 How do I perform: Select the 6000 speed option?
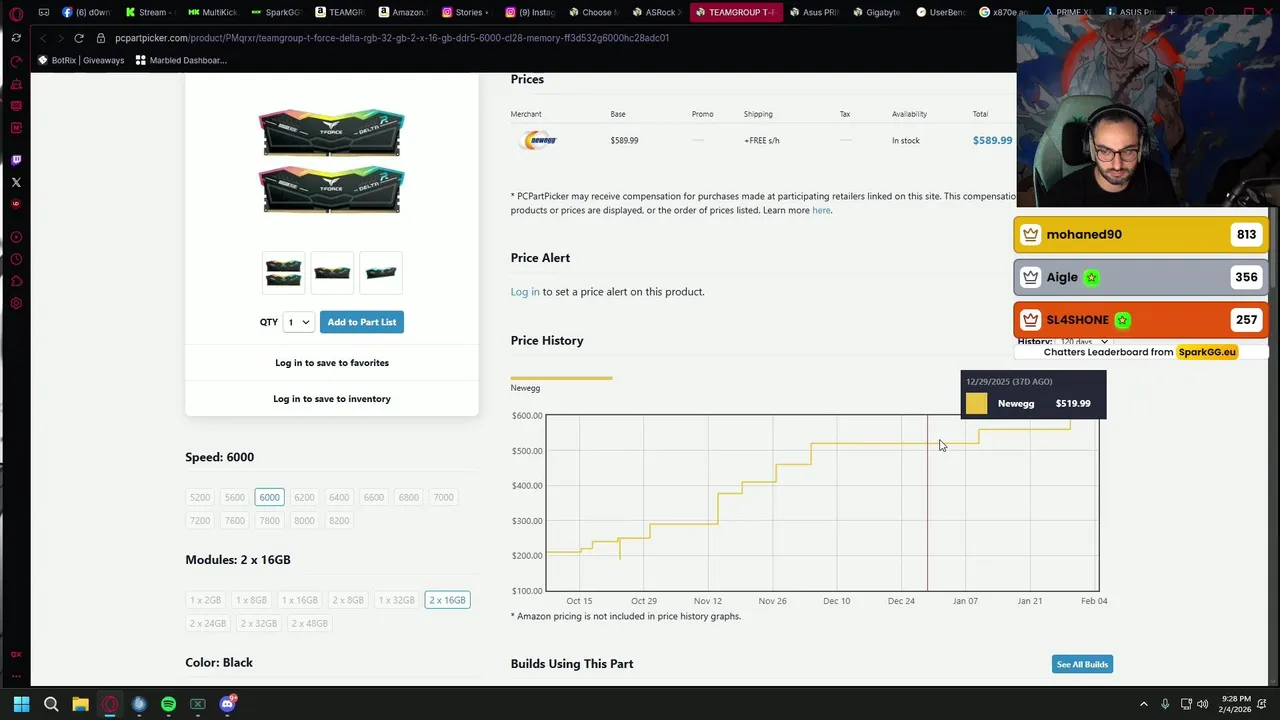click(270, 497)
